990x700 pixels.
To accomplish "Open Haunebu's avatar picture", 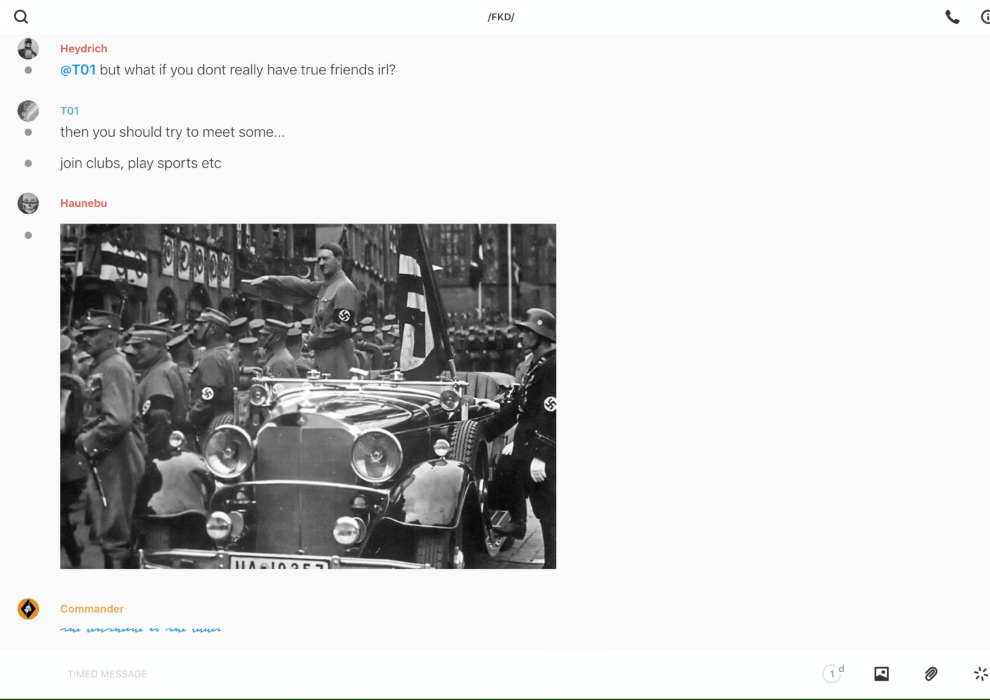I will pos(28,204).
